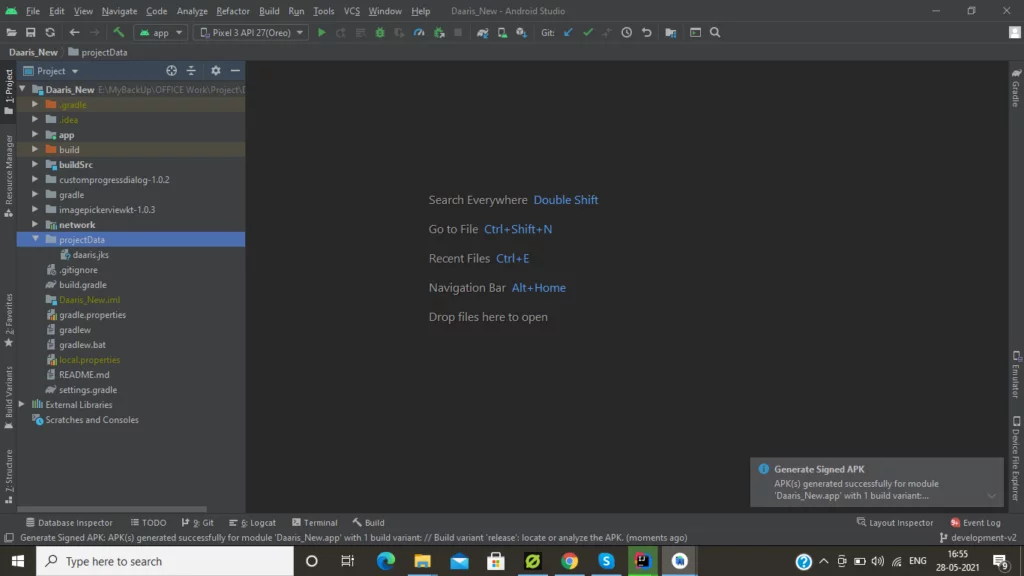The width and height of the screenshot is (1024, 576).
Task: Open the Event Log button
Action: pos(975,522)
